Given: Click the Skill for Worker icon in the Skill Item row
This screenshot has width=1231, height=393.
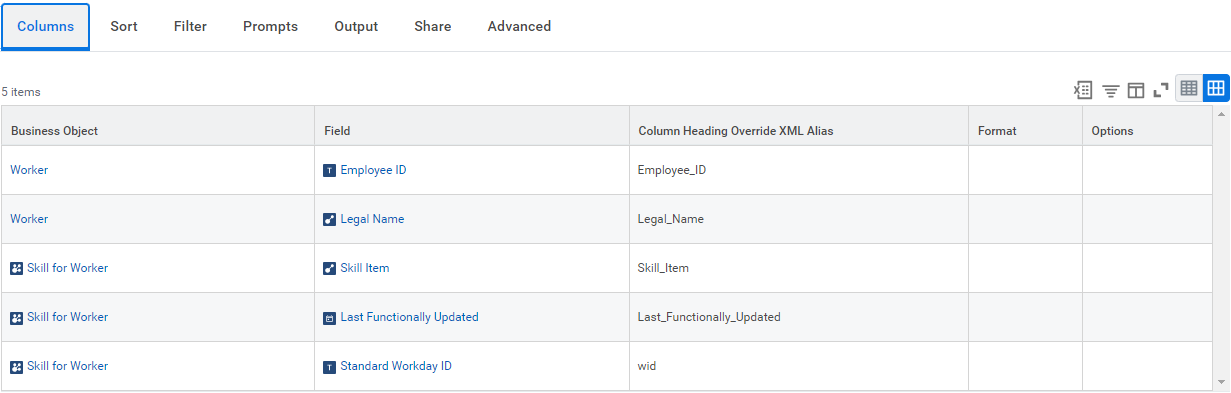Looking at the screenshot, I should click(16, 269).
